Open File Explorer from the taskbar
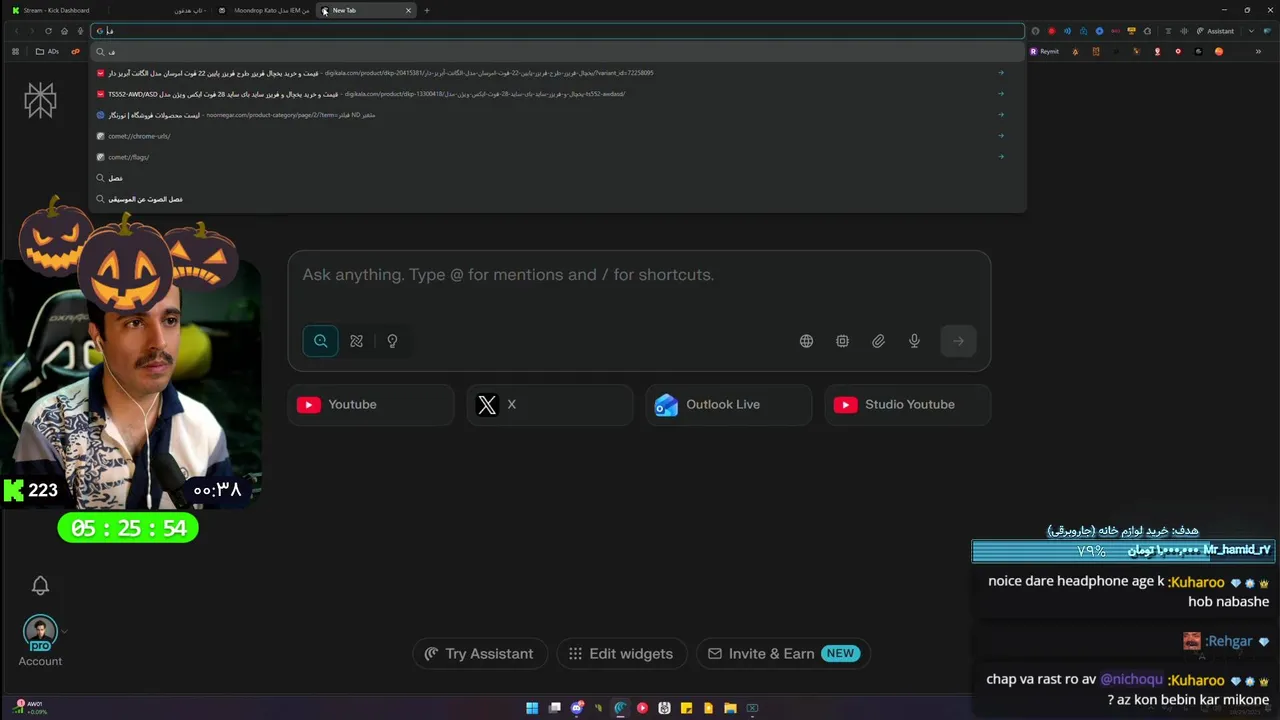Image resolution: width=1280 pixels, height=720 pixels. point(730,708)
